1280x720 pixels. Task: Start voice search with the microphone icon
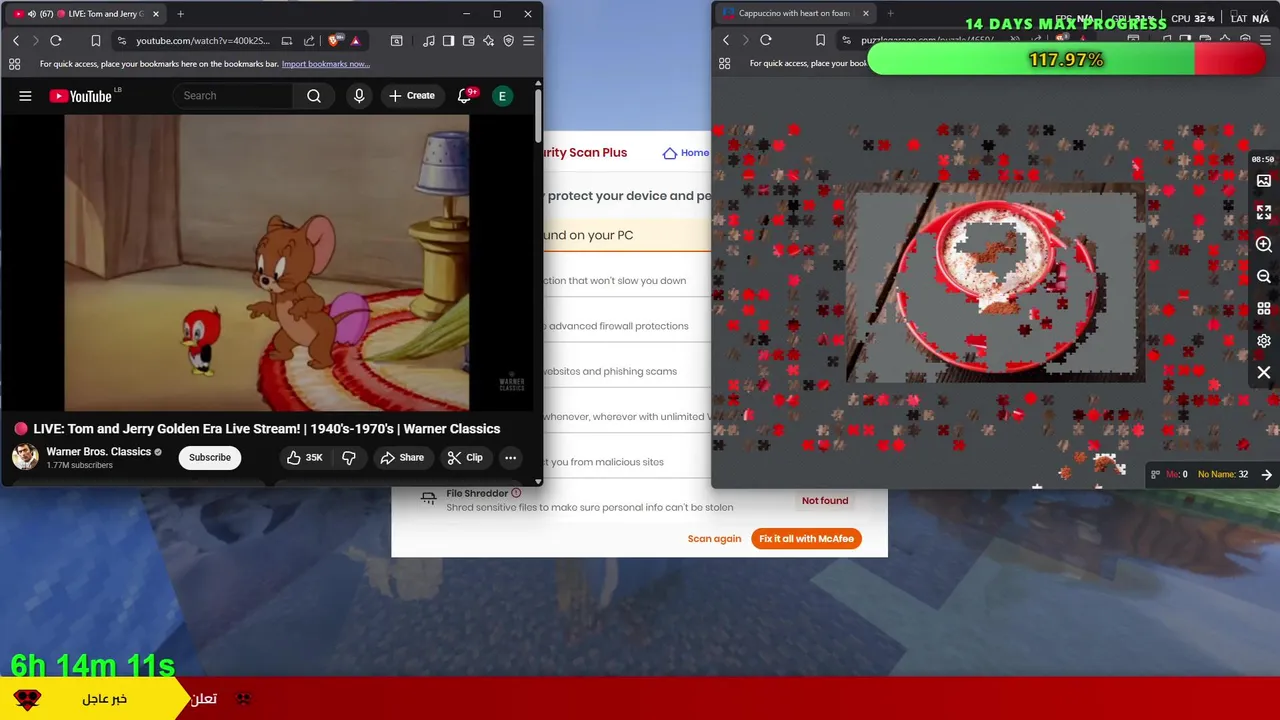(x=359, y=96)
